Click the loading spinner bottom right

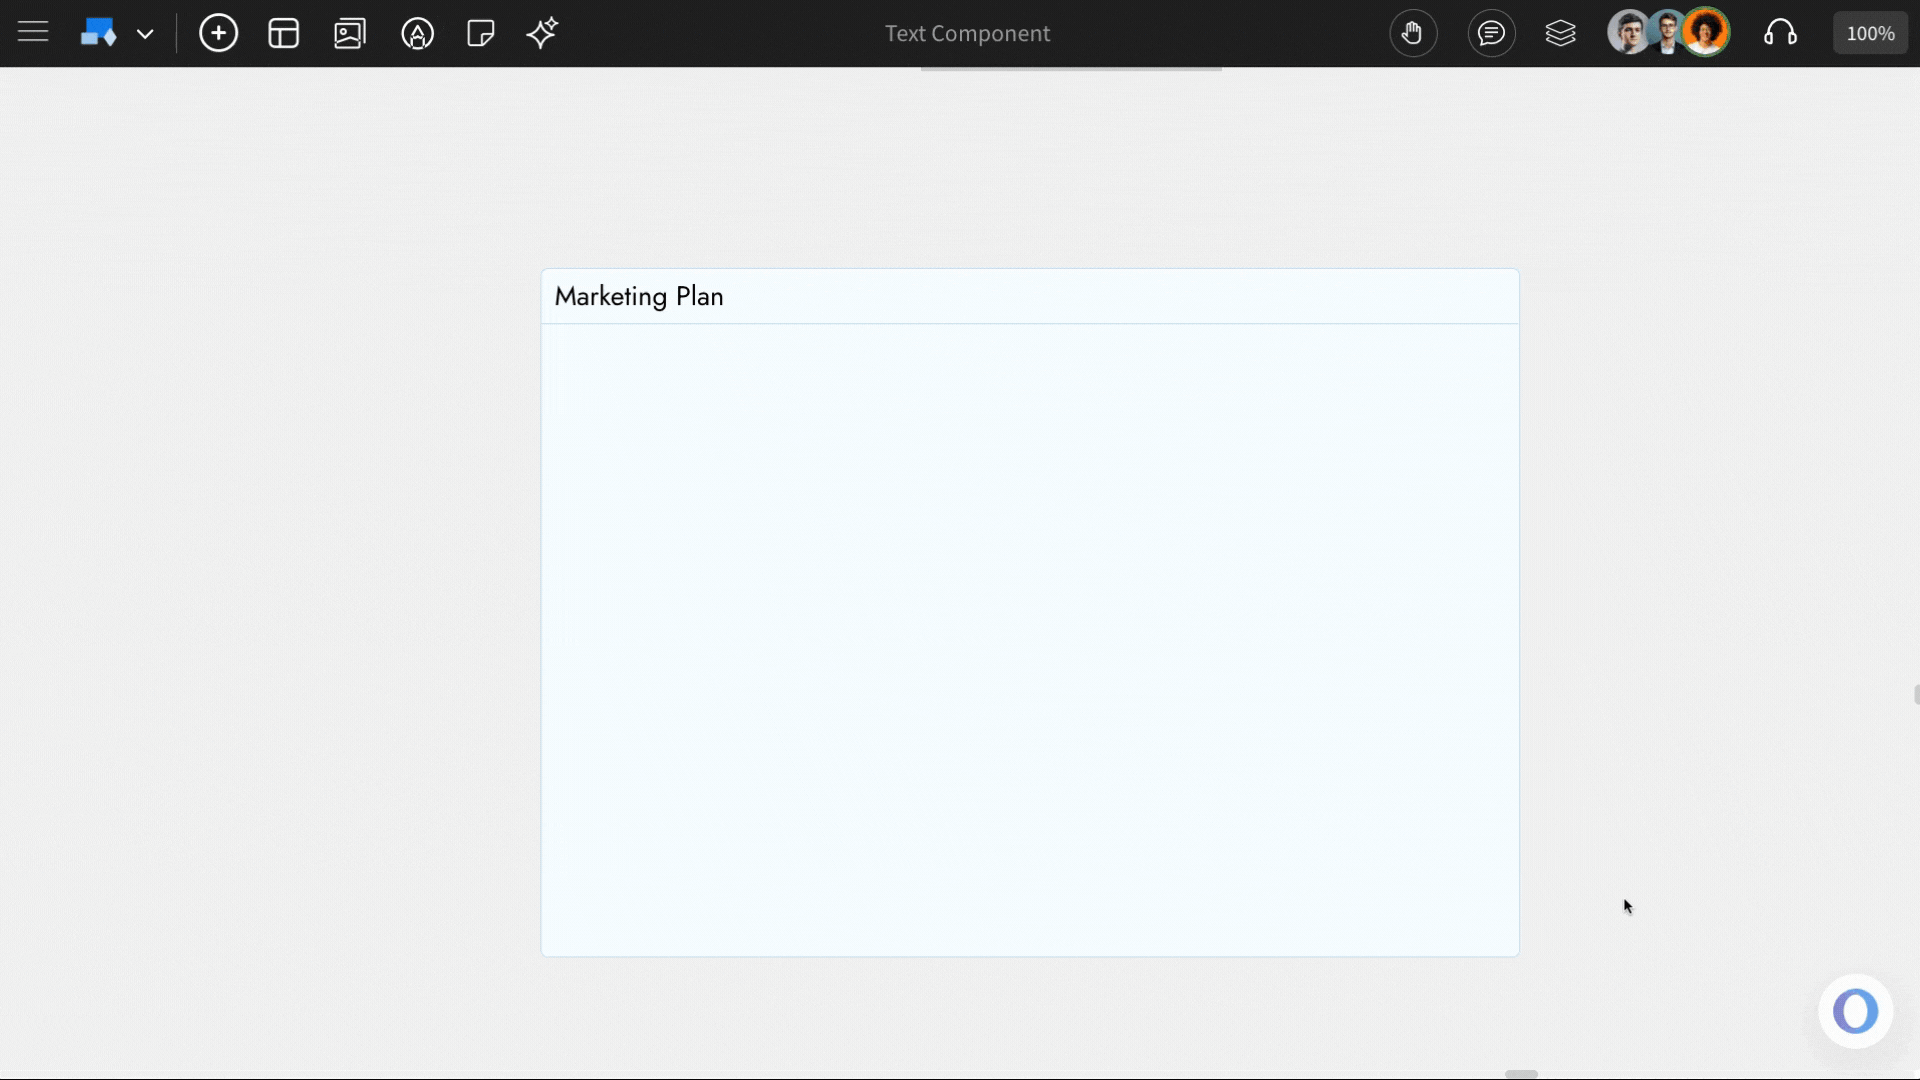point(1856,1011)
